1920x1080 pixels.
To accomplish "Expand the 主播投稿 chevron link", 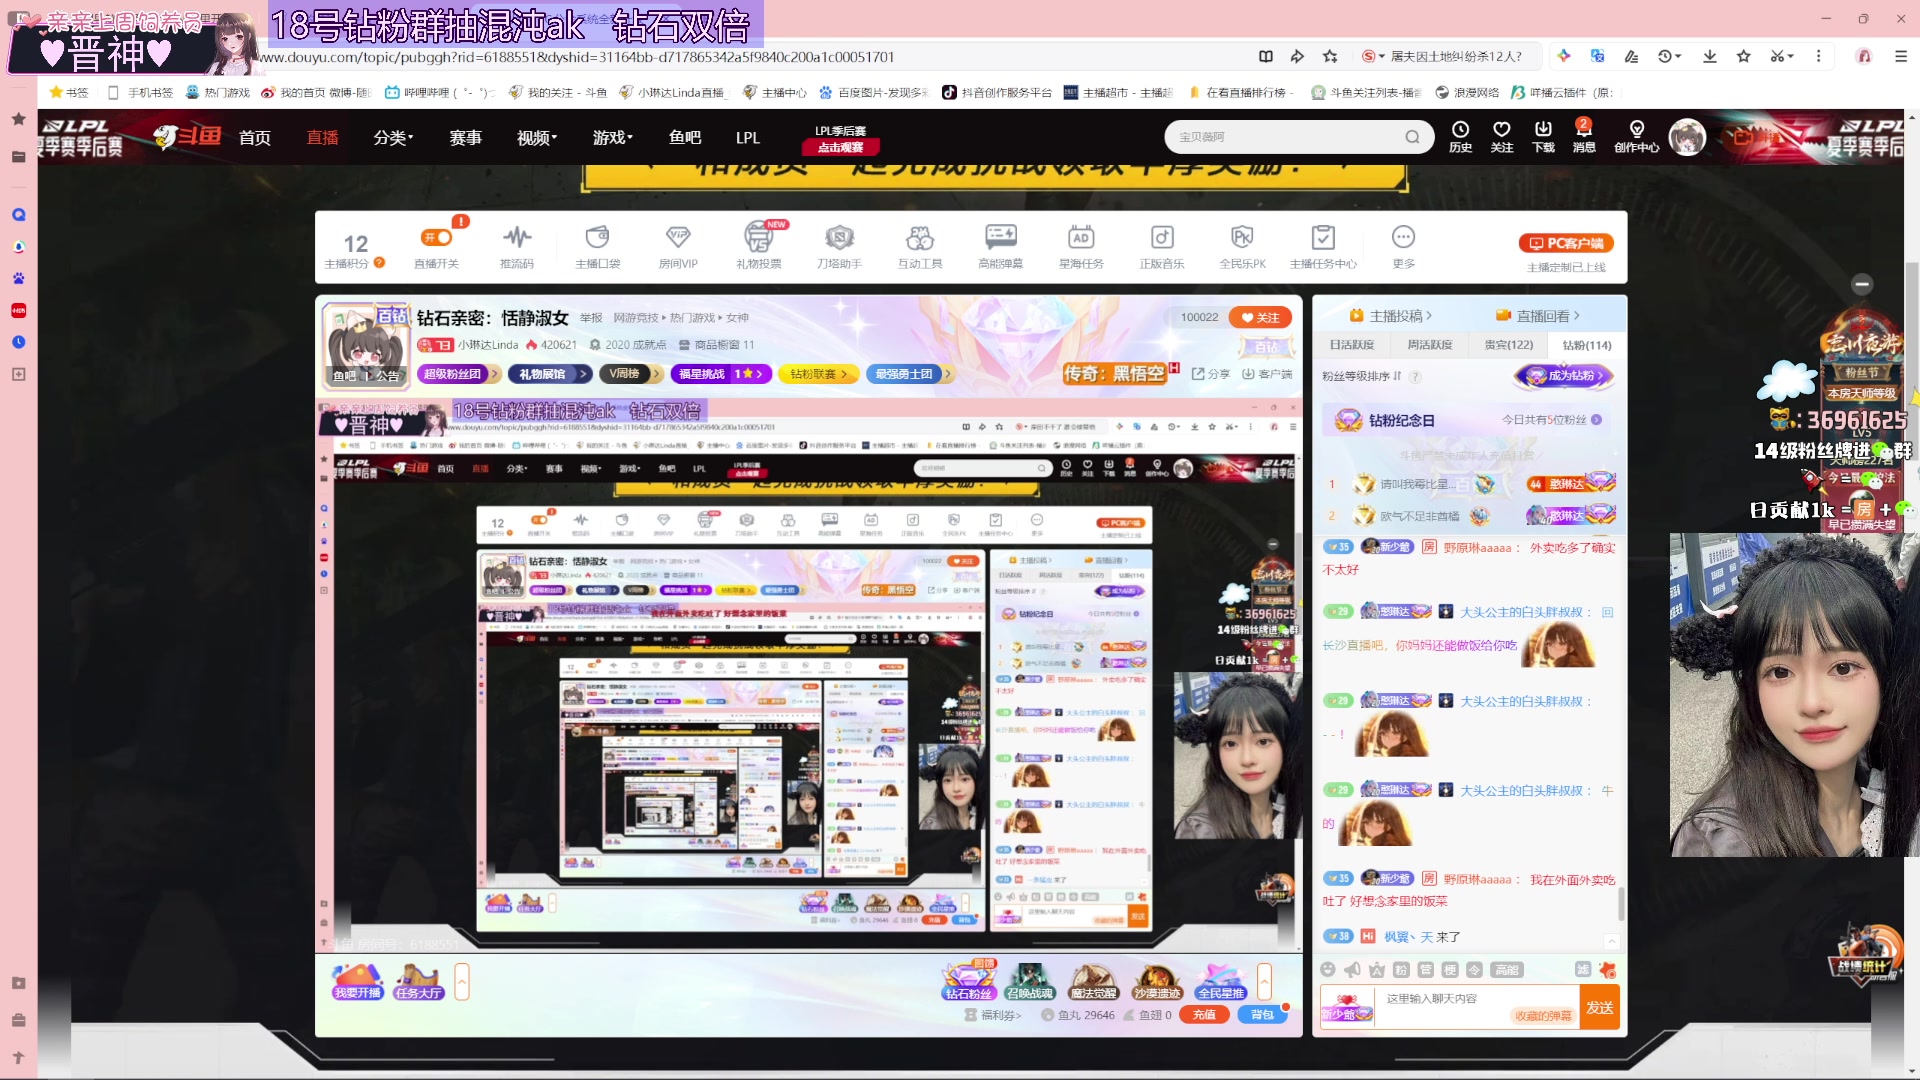I will click(1391, 316).
